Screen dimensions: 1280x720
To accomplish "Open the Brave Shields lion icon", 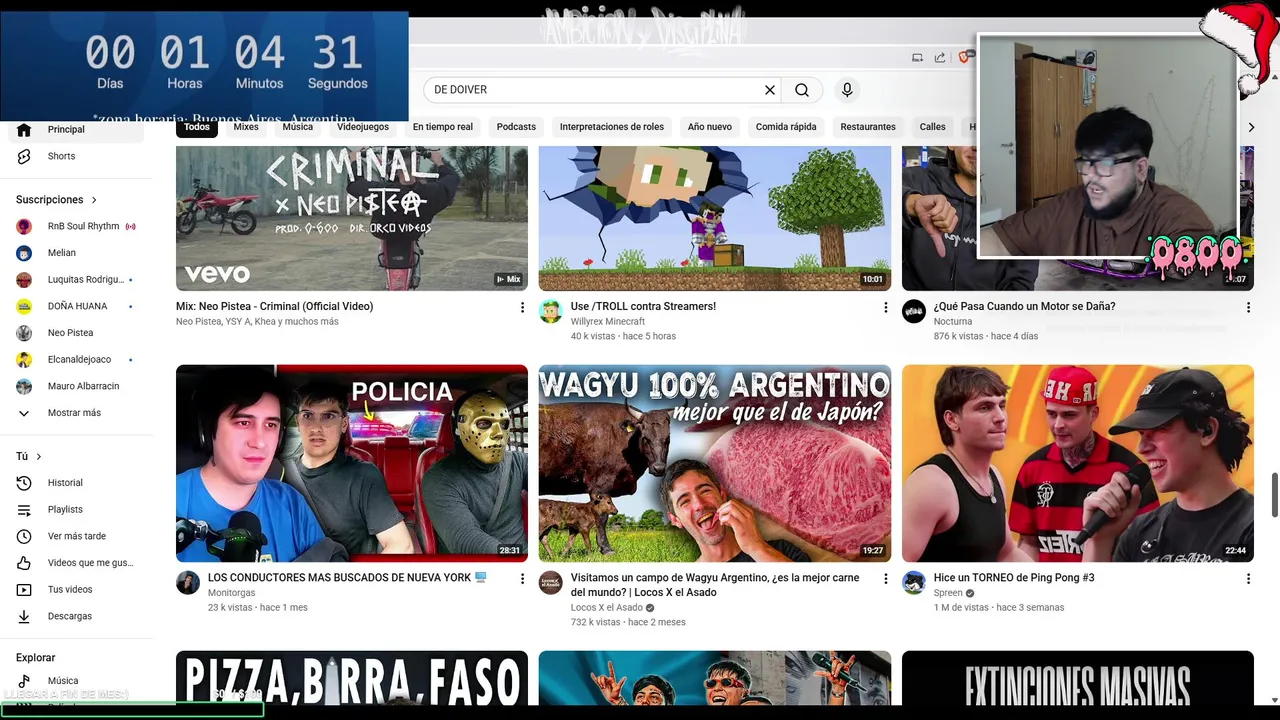I will (x=963, y=58).
